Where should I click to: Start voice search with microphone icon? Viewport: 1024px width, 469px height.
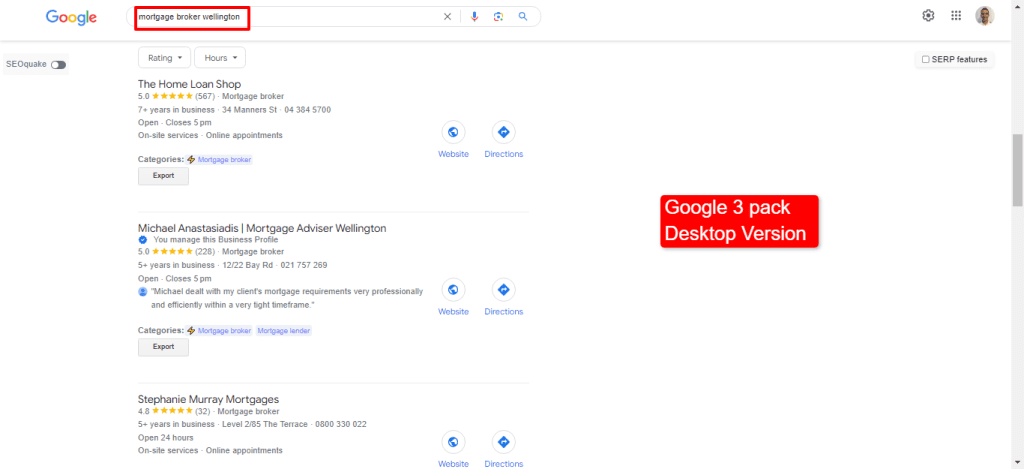[475, 17]
